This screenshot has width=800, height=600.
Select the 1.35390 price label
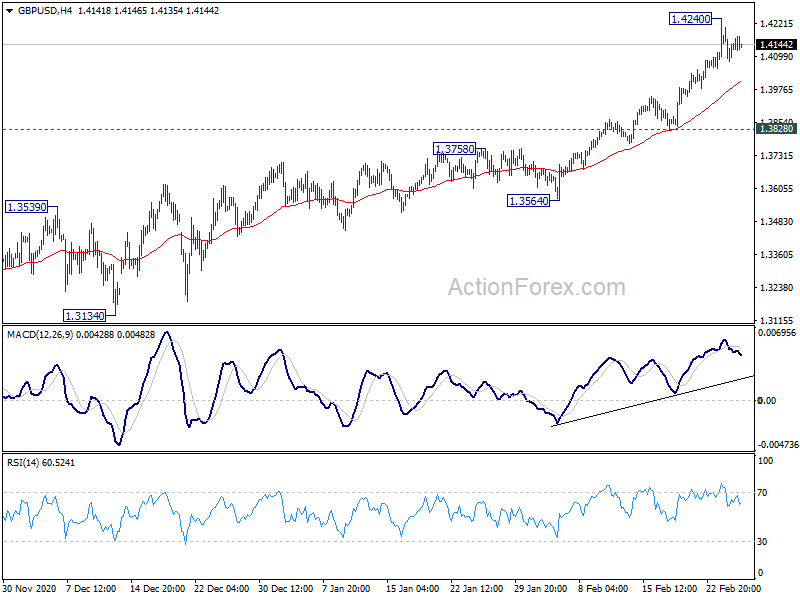coord(27,207)
